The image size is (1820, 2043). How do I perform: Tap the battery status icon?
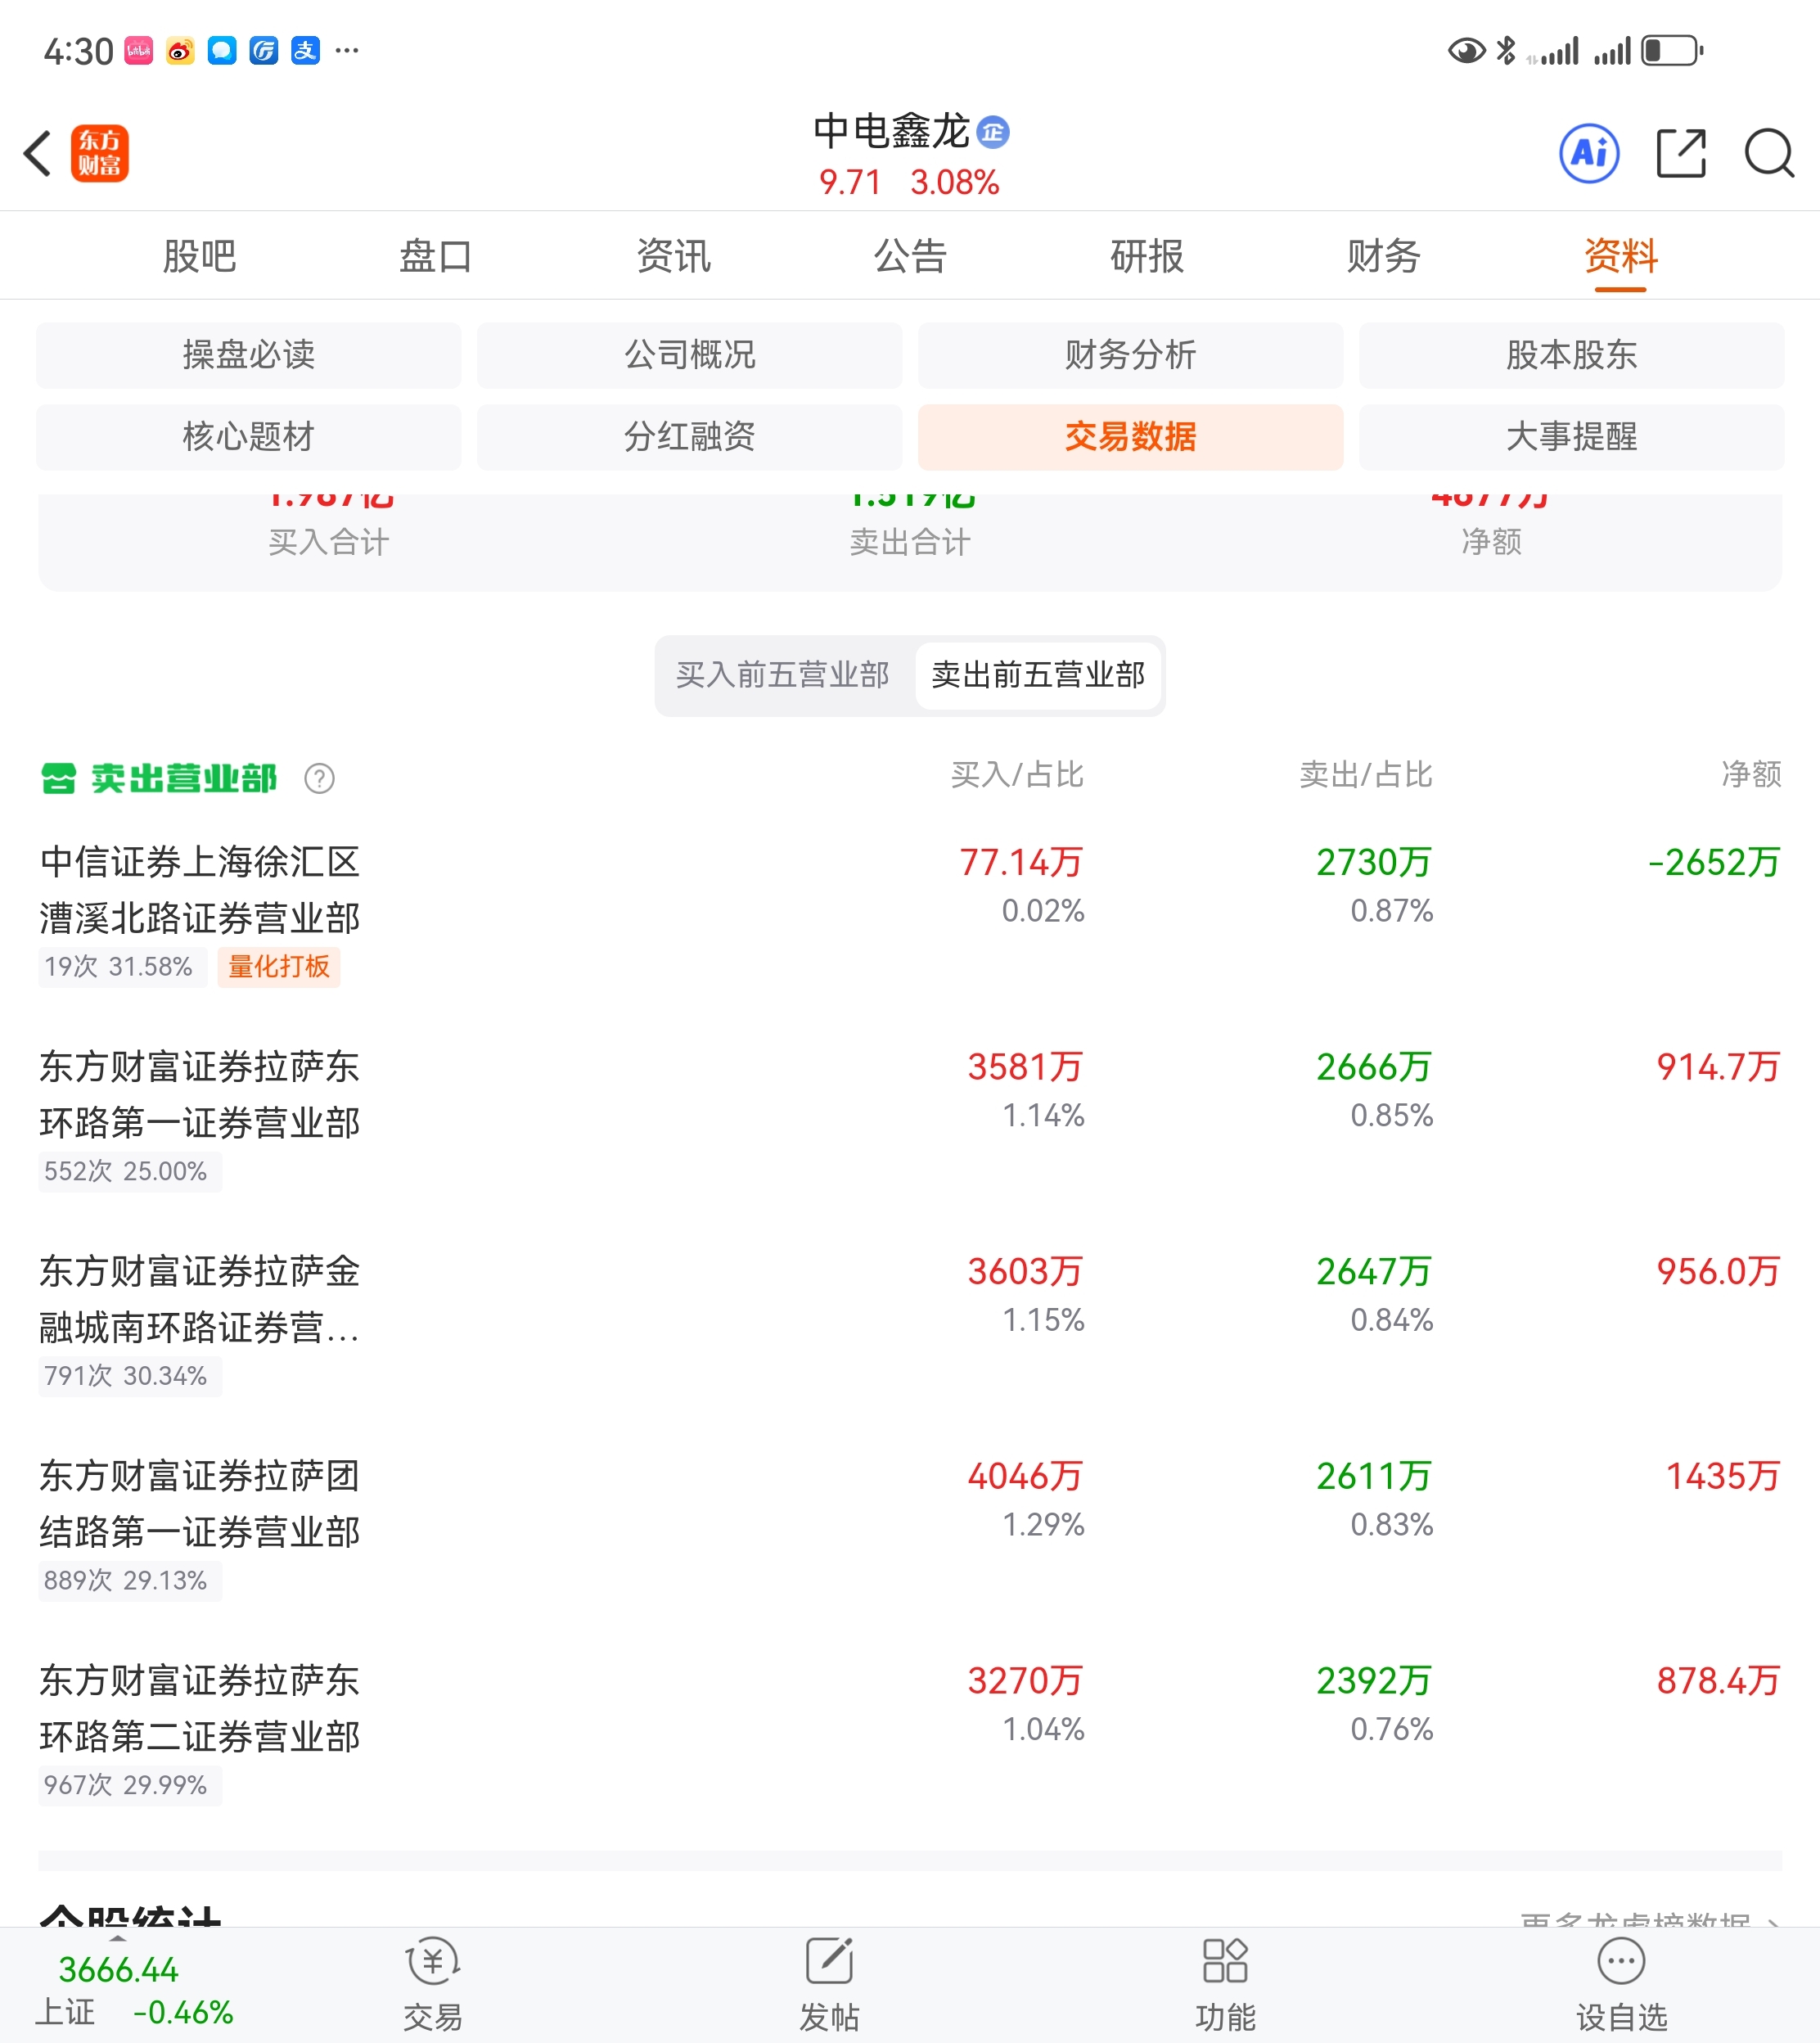click(x=1672, y=50)
